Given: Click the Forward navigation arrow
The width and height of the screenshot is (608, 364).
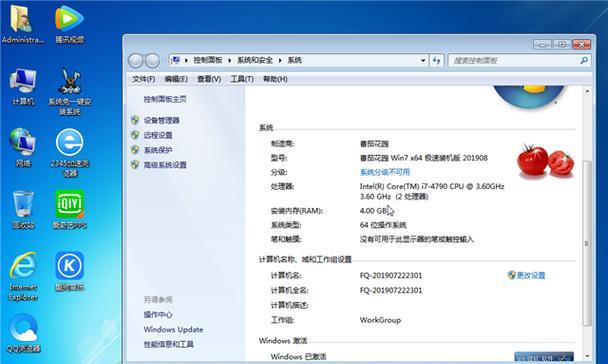Looking at the screenshot, I should (152, 60).
